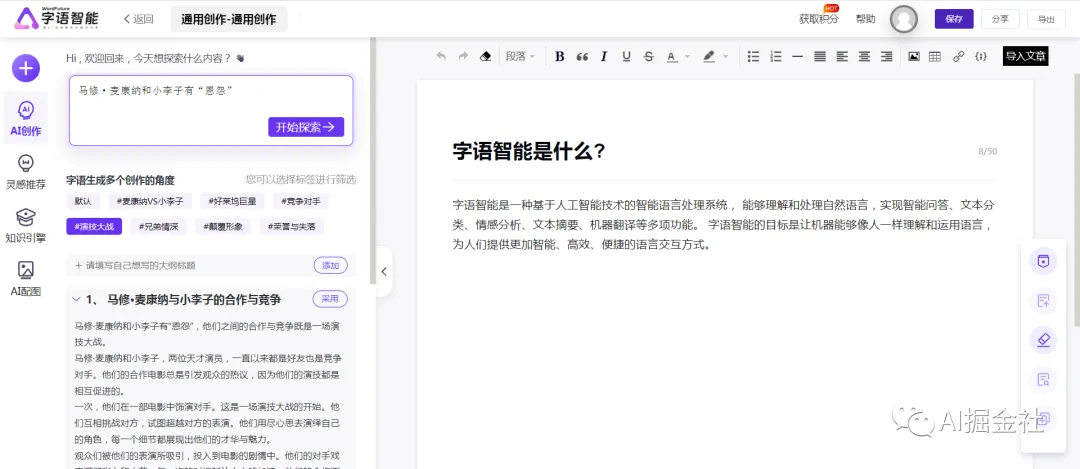The width and height of the screenshot is (1080, 469).
Task: Align text to the right
Action: coord(886,56)
